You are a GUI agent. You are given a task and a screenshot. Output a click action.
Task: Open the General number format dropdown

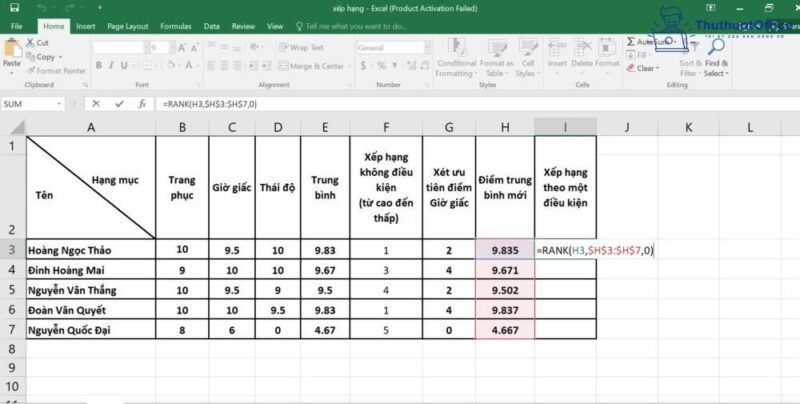[x=427, y=48]
